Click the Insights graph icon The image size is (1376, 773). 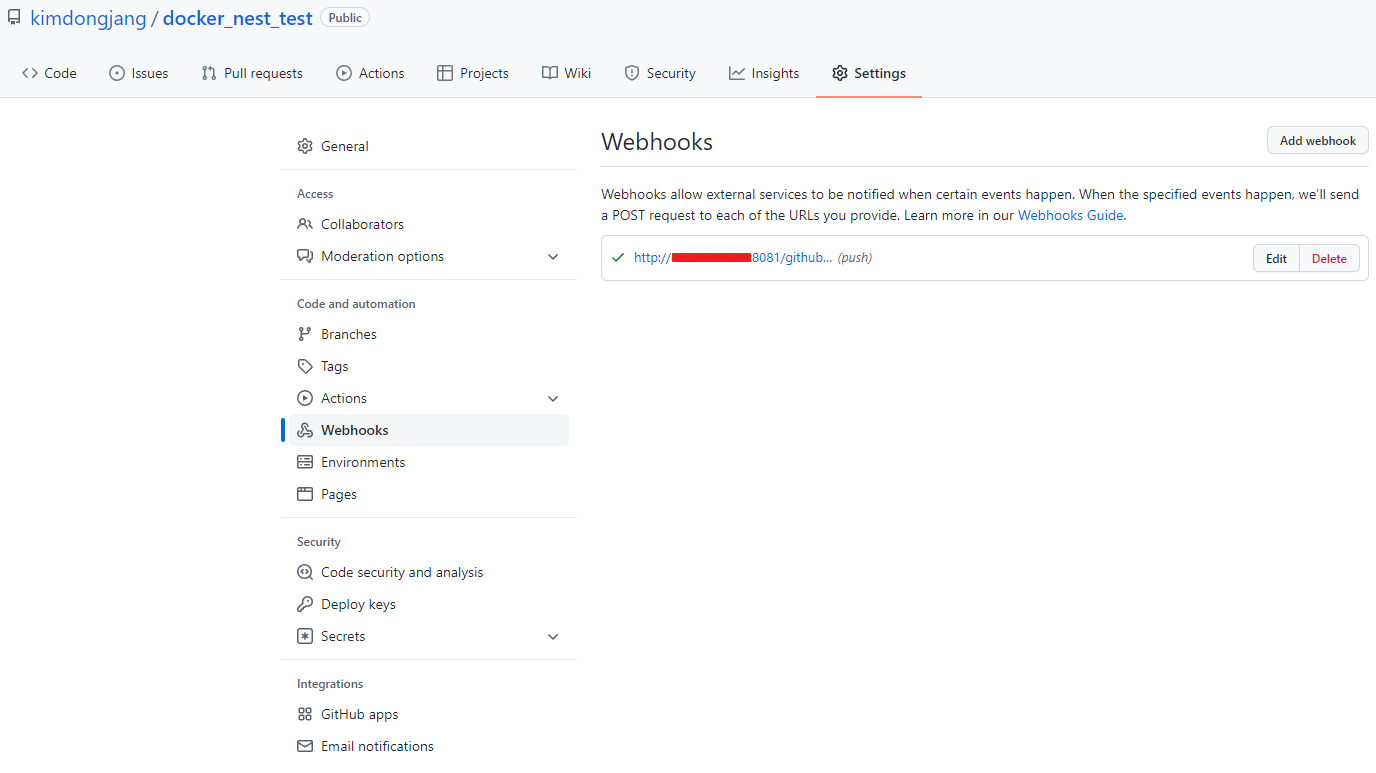737,73
